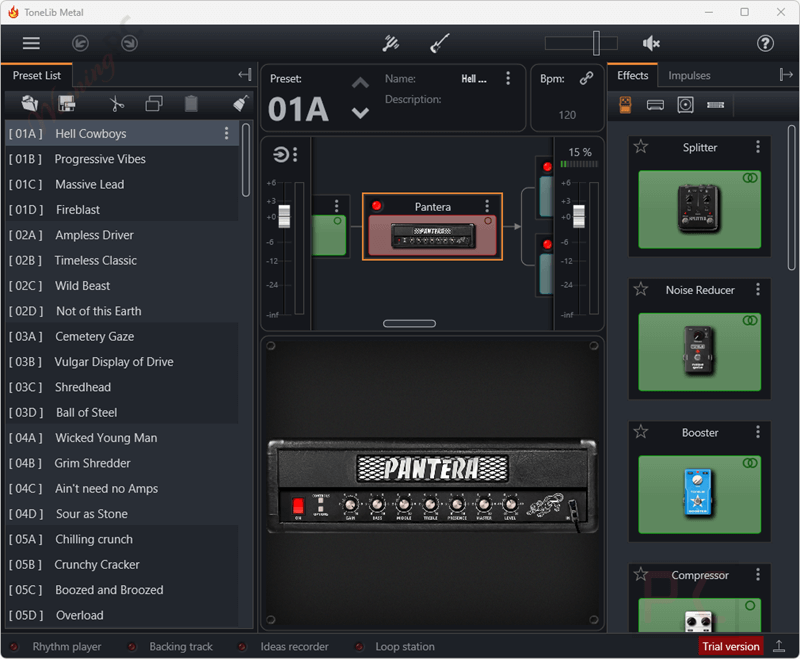The width and height of the screenshot is (800, 659).
Task: Click the input source icon
Action: (x=281, y=154)
